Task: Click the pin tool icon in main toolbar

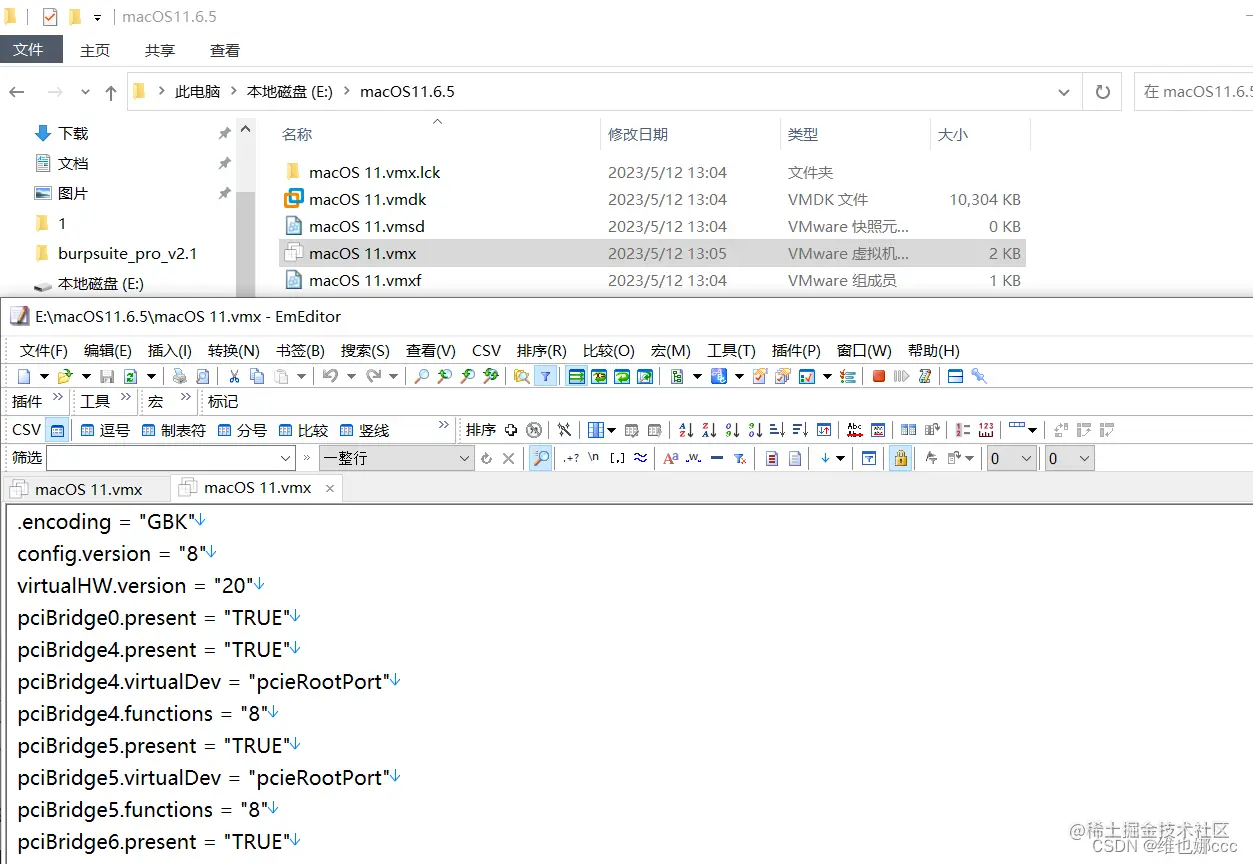Action: (979, 376)
